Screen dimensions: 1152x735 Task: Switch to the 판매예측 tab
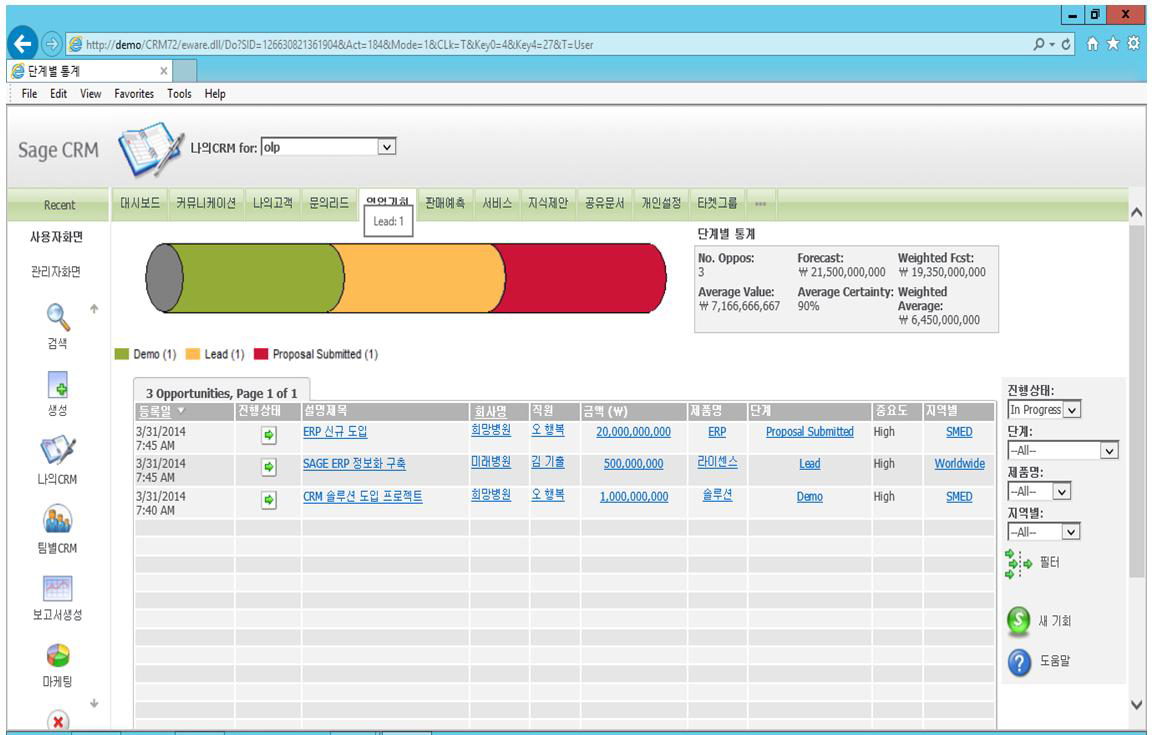(445, 203)
